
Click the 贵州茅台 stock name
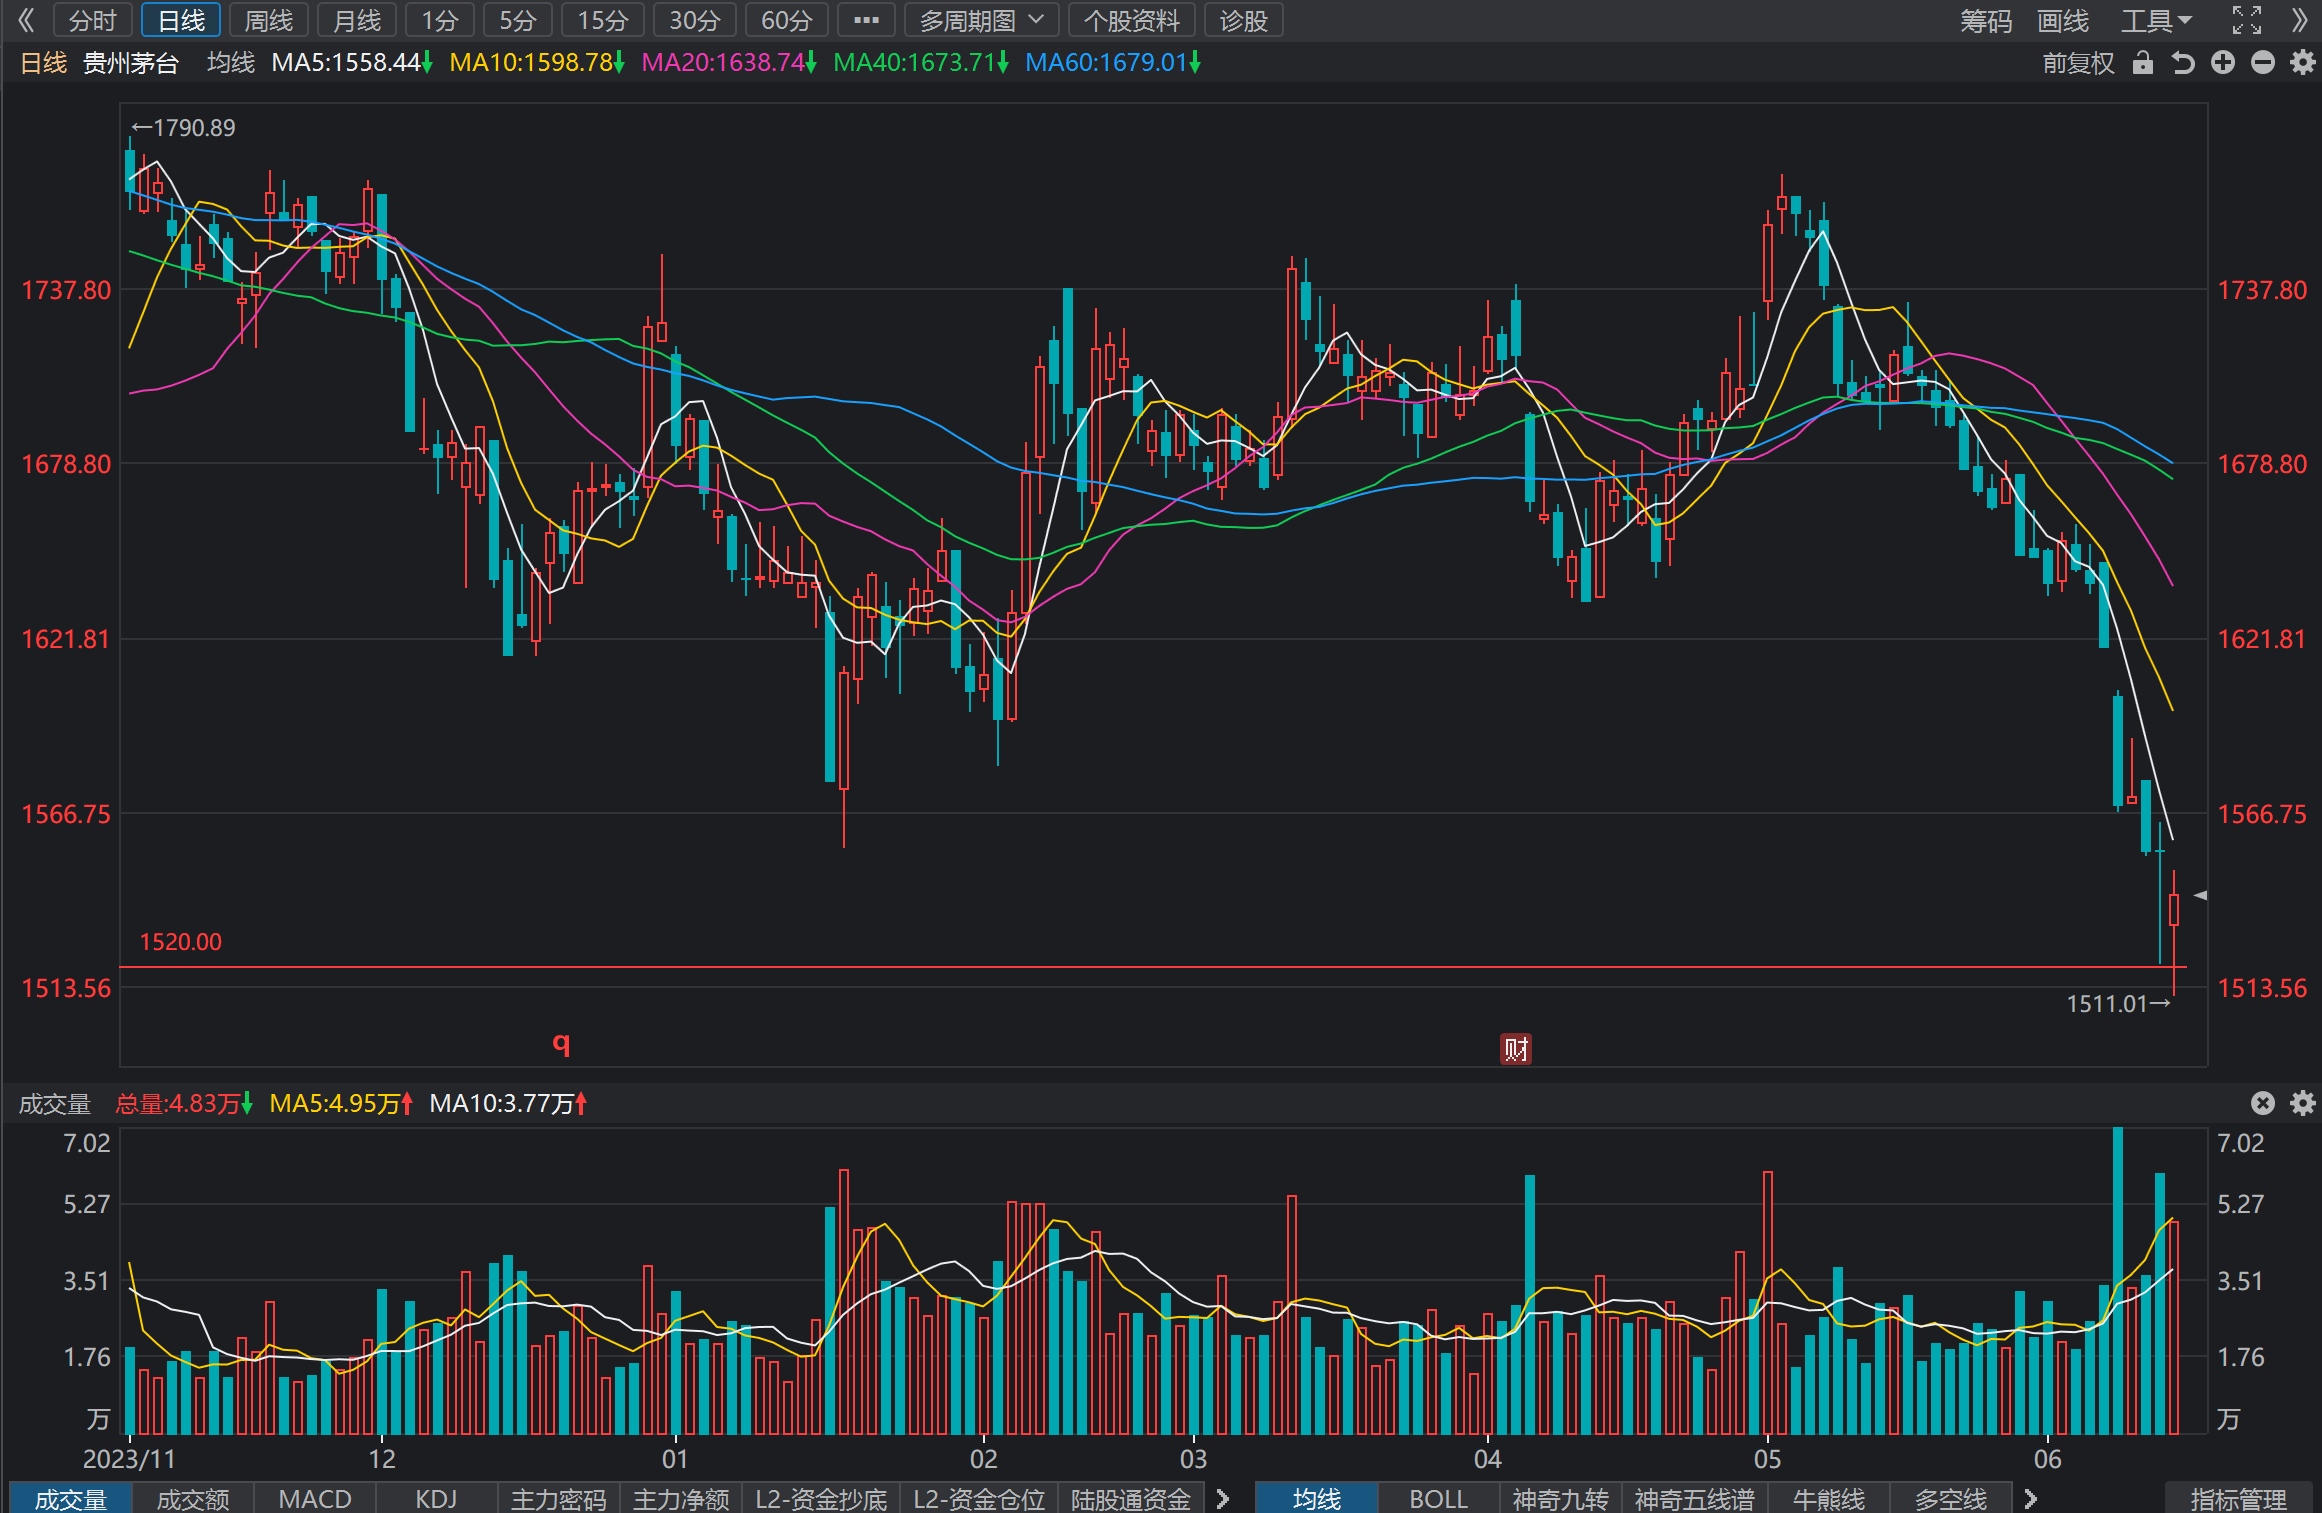tap(130, 63)
